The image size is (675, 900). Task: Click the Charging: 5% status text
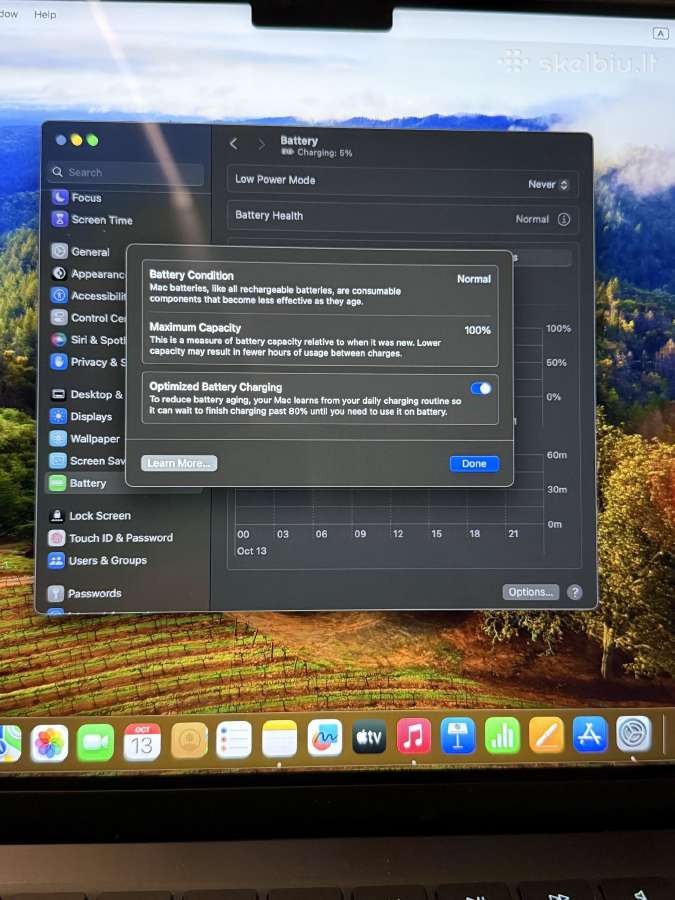tap(324, 153)
